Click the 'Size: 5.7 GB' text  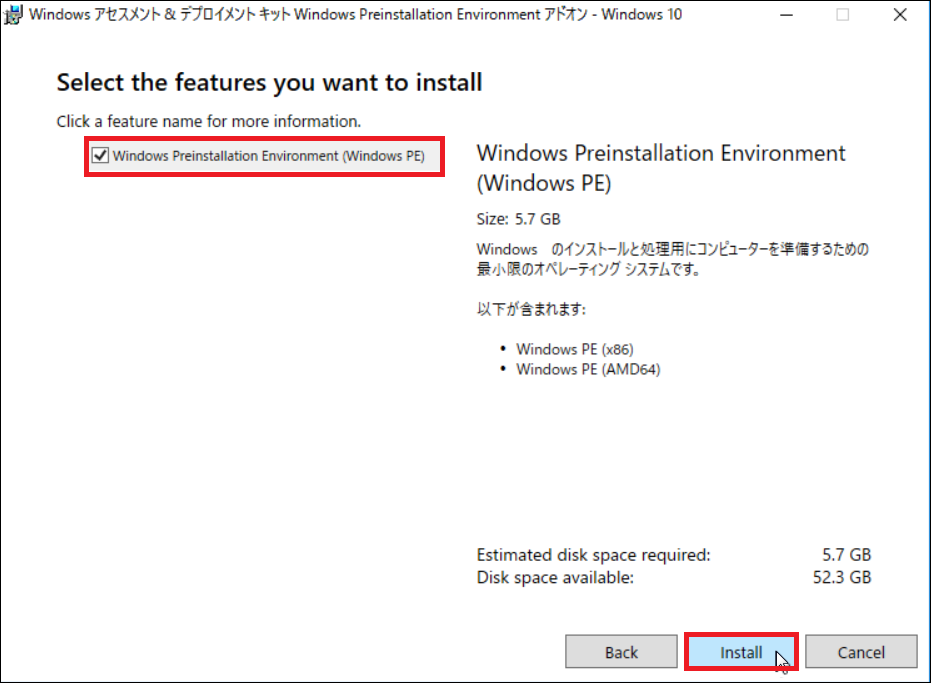(518, 219)
